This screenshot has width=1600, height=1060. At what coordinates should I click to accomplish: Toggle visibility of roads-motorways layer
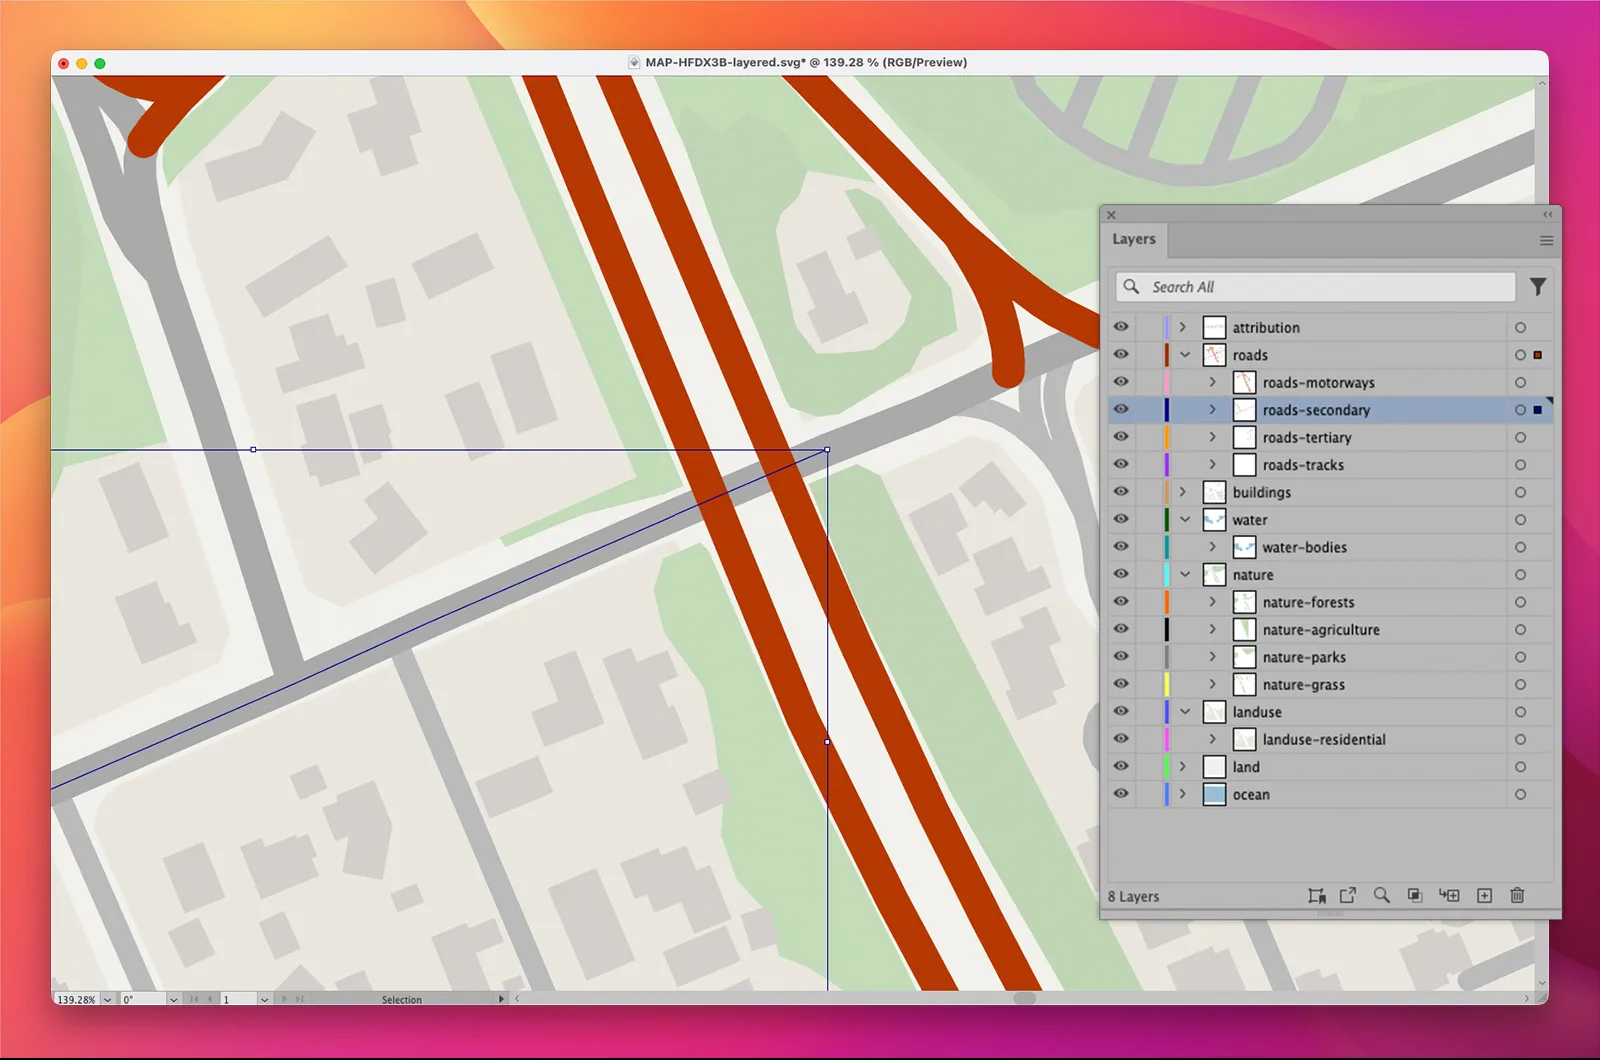(x=1121, y=382)
